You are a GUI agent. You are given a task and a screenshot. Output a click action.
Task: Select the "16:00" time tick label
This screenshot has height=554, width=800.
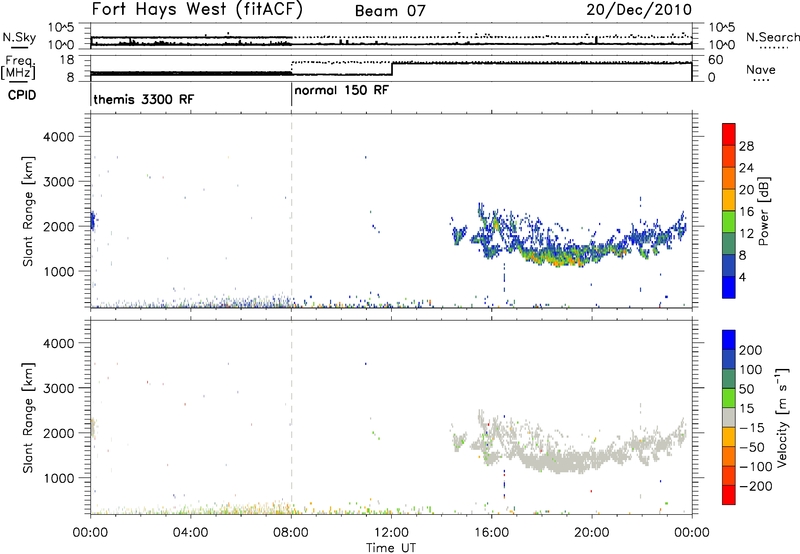(x=491, y=533)
